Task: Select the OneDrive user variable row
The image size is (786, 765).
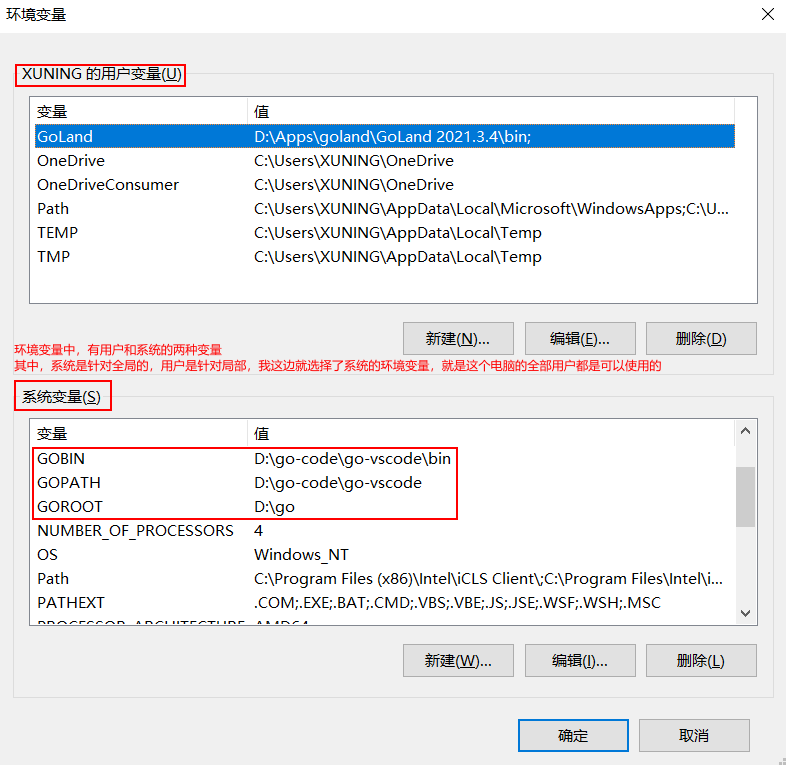Action: [x=384, y=160]
